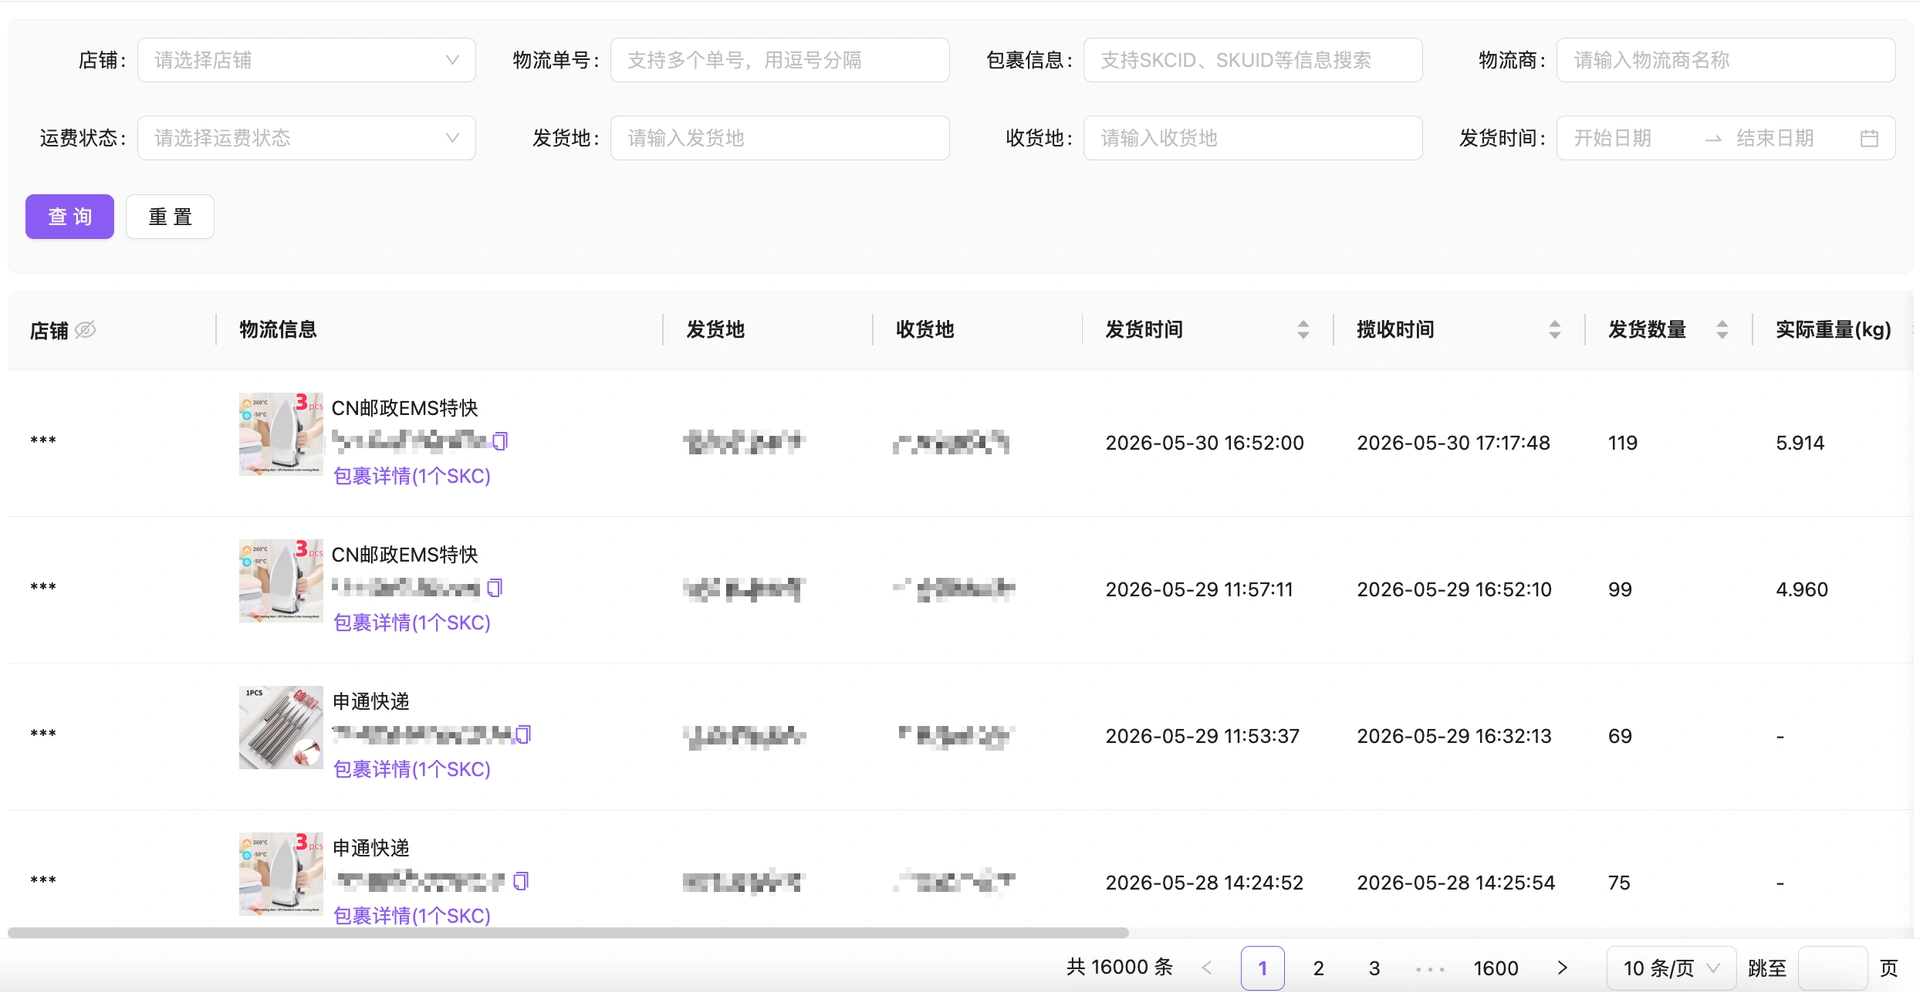Click 实际重量(kg) column header

click(x=1833, y=329)
